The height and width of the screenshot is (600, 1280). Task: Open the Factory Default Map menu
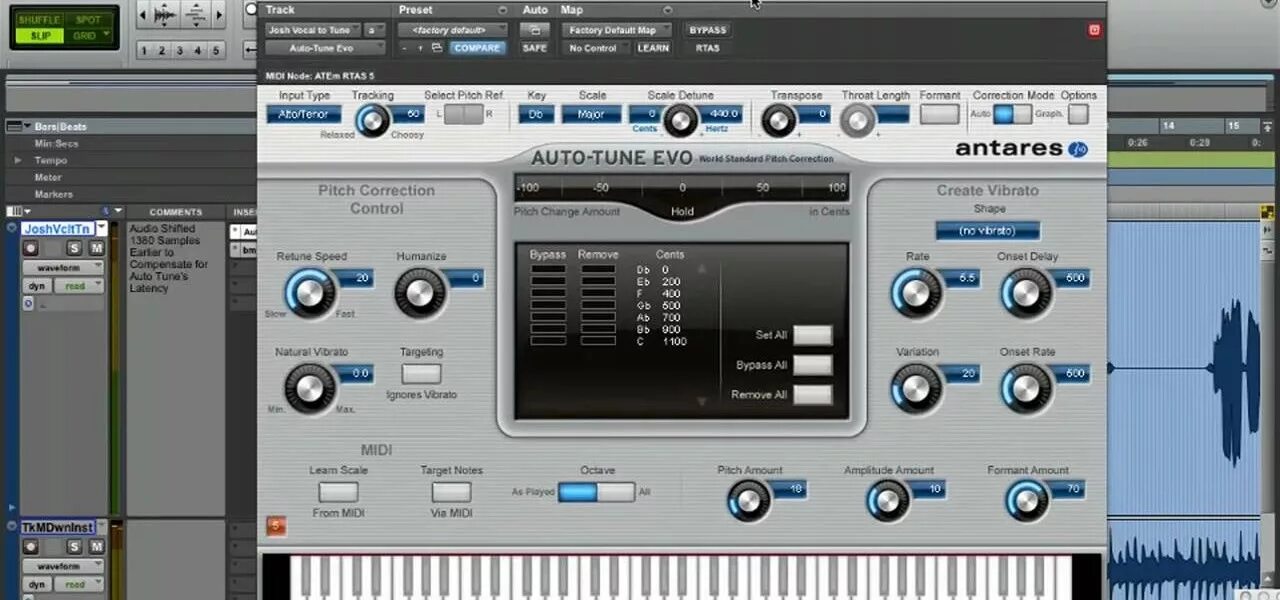click(x=619, y=30)
